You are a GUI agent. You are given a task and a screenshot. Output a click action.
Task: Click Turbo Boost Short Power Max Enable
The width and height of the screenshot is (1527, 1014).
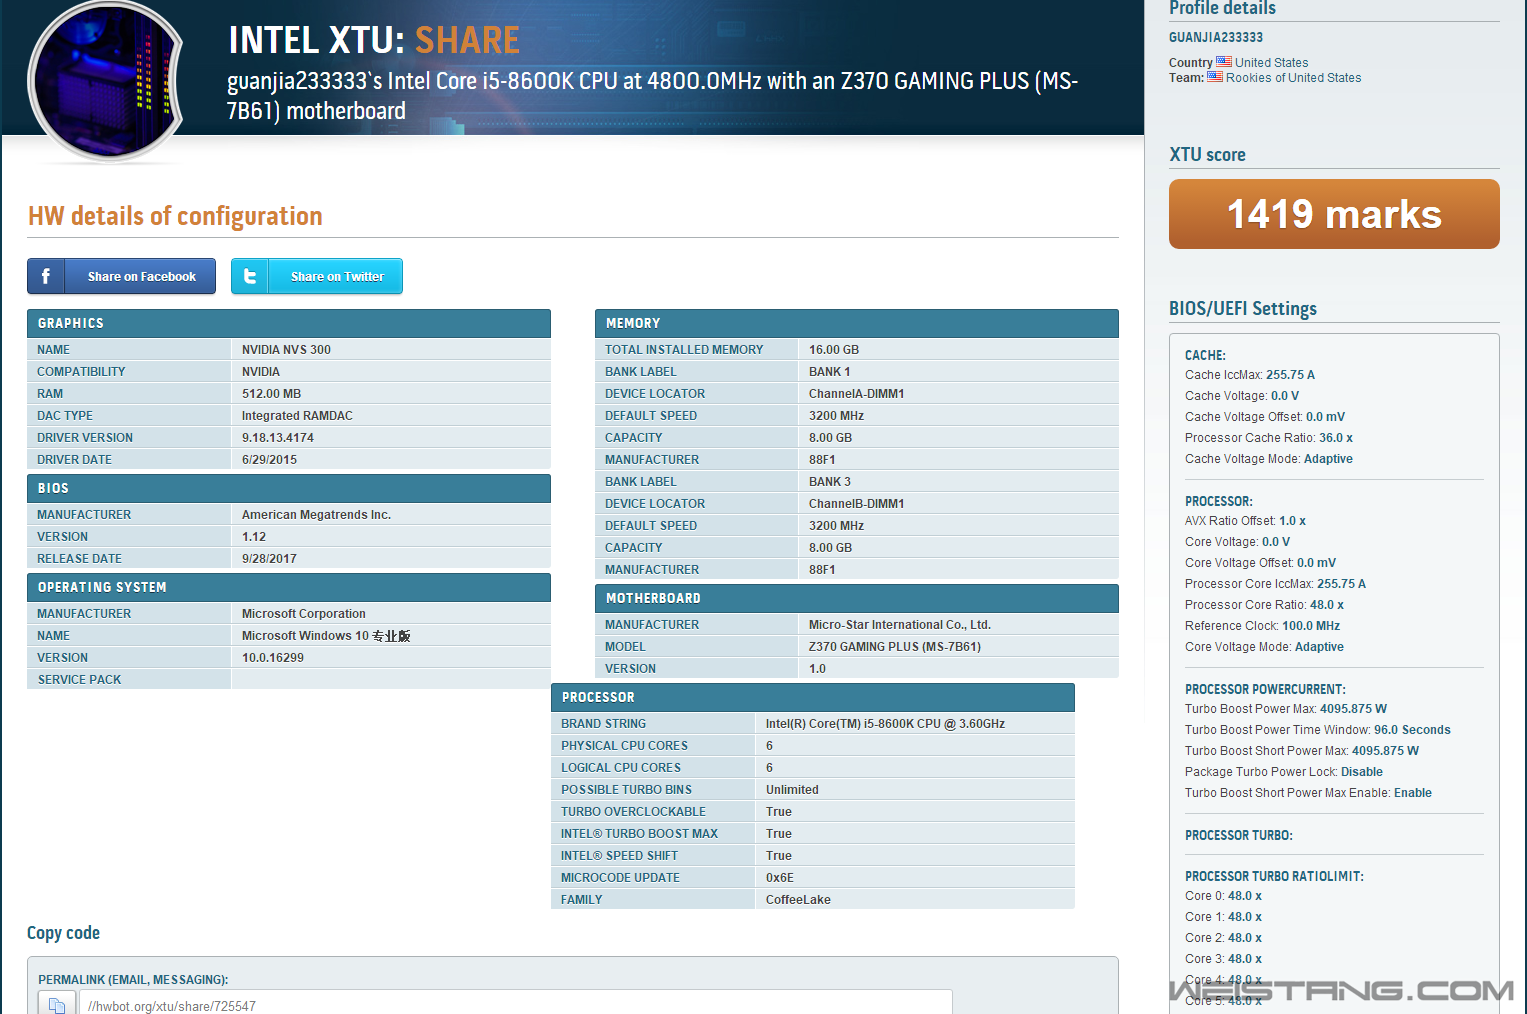point(1308,793)
